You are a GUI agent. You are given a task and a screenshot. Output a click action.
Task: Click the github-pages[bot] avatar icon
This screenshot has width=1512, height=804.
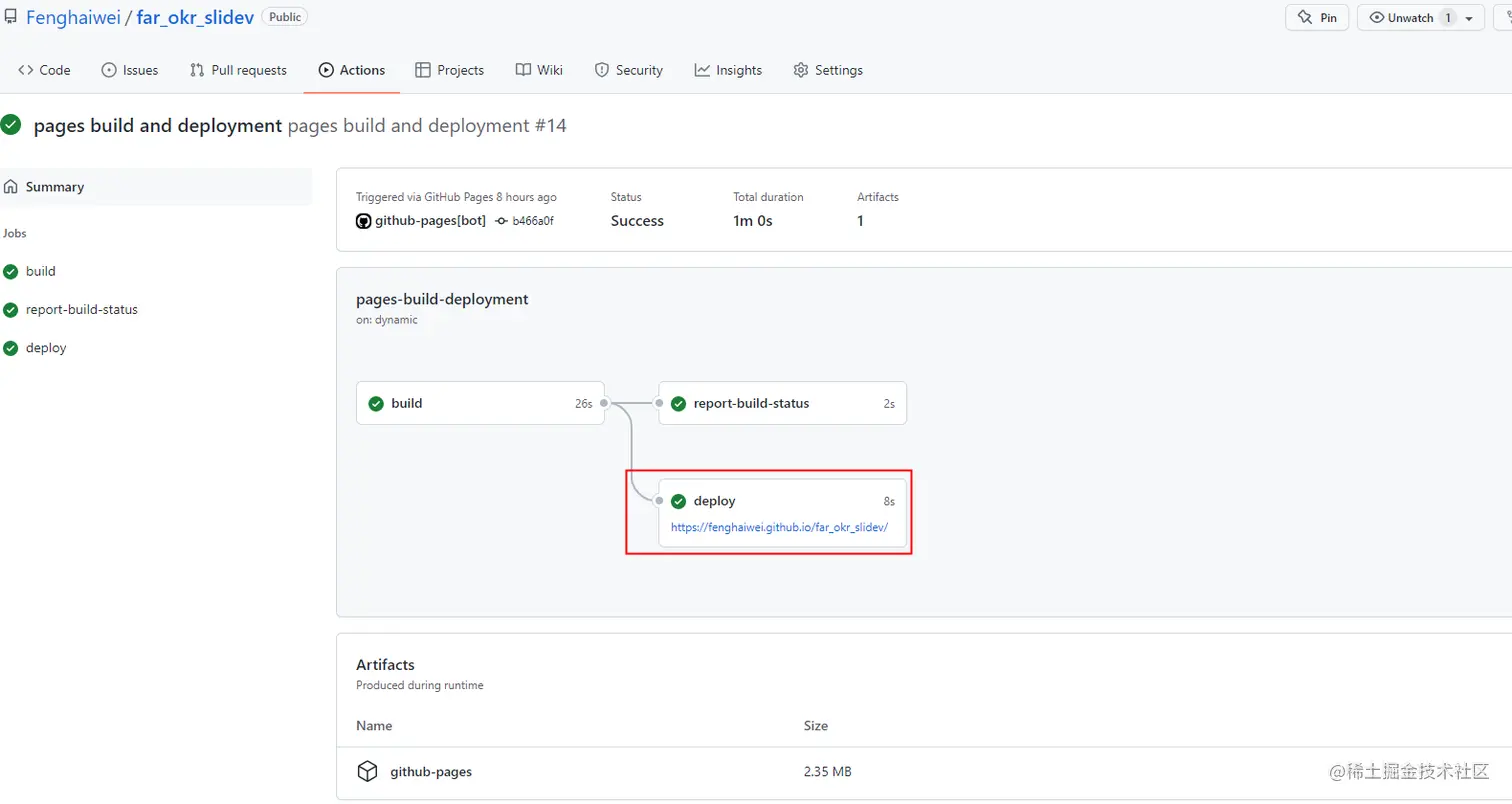click(364, 221)
